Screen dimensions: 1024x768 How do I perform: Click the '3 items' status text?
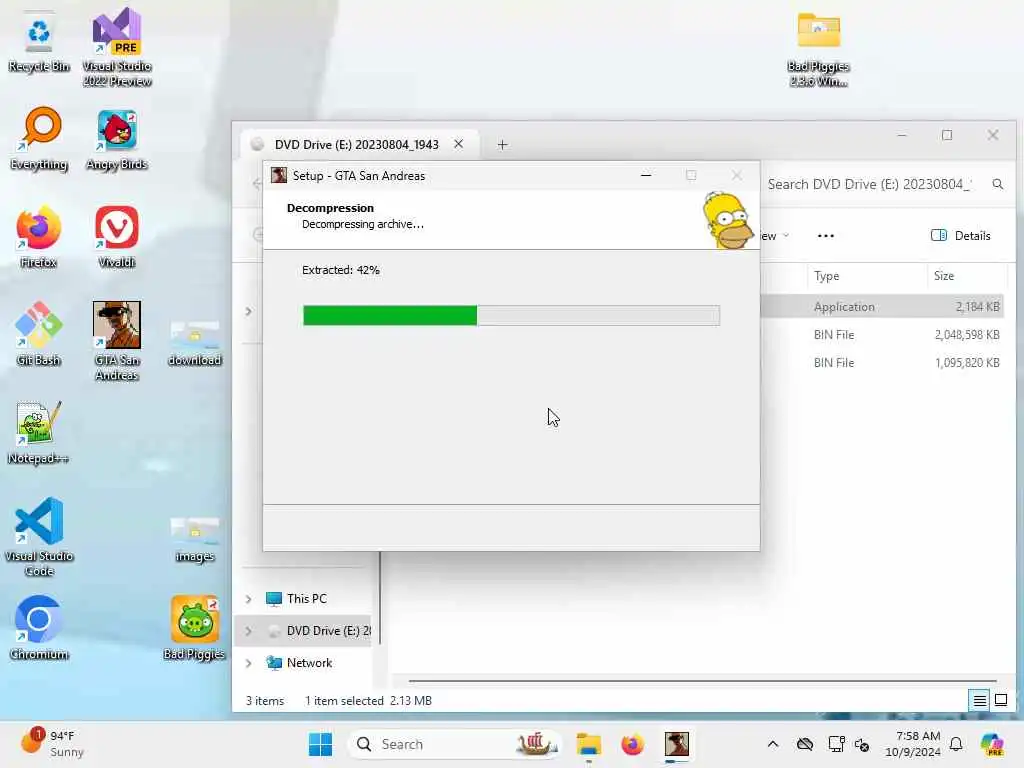tap(265, 701)
